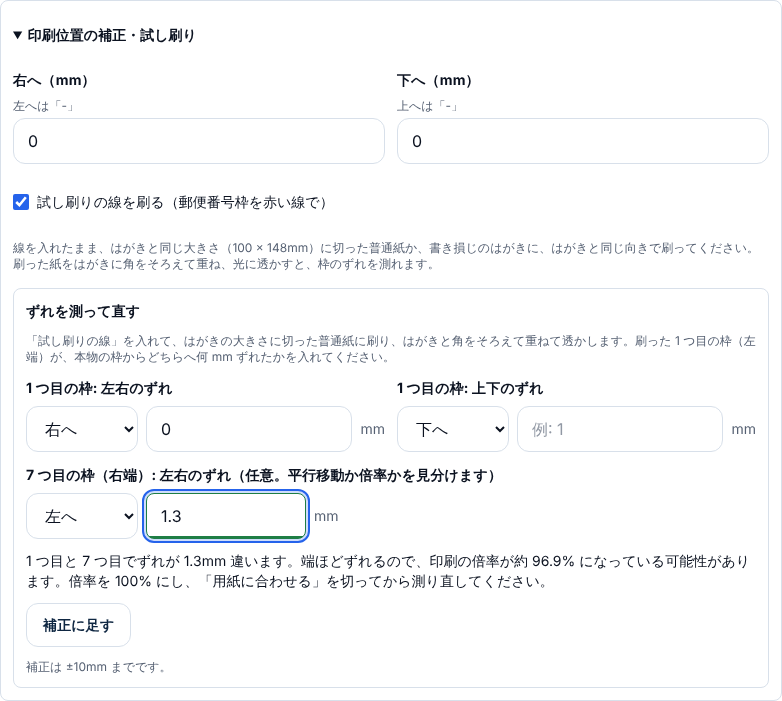The image size is (782, 701).
Task: Click the 下へ (mm) offset input
Action: (583, 141)
